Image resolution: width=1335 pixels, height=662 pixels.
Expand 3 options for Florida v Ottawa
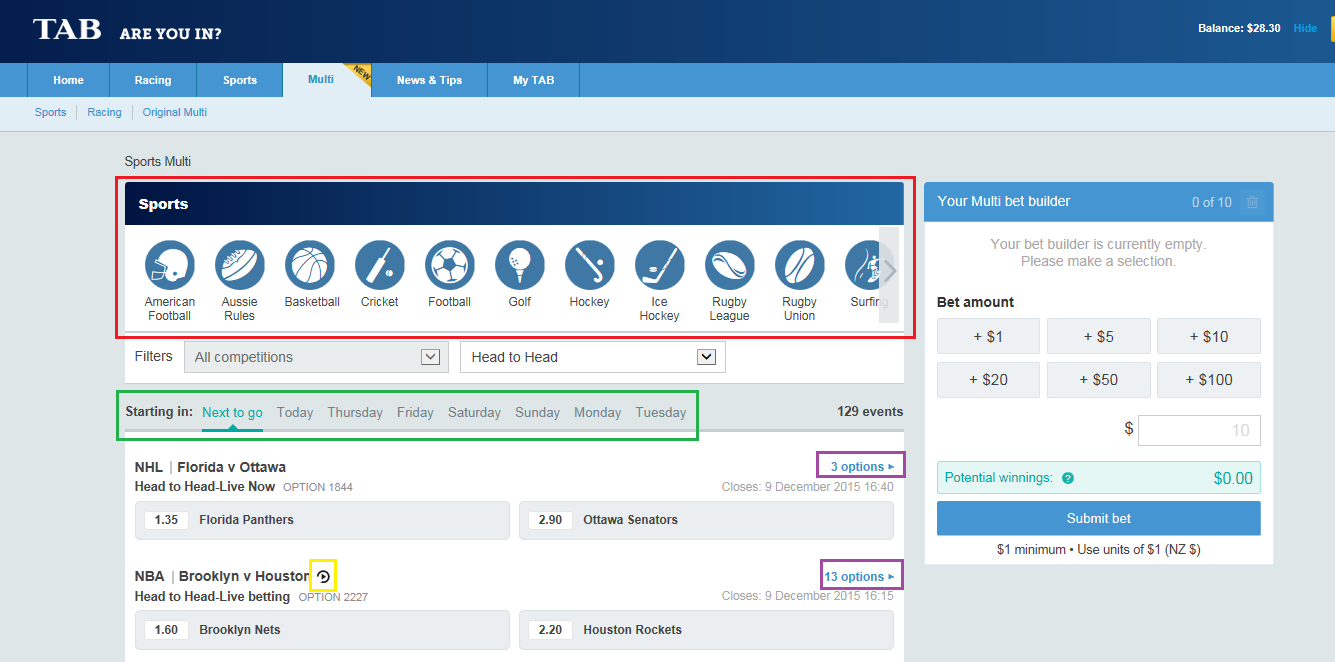(862, 467)
